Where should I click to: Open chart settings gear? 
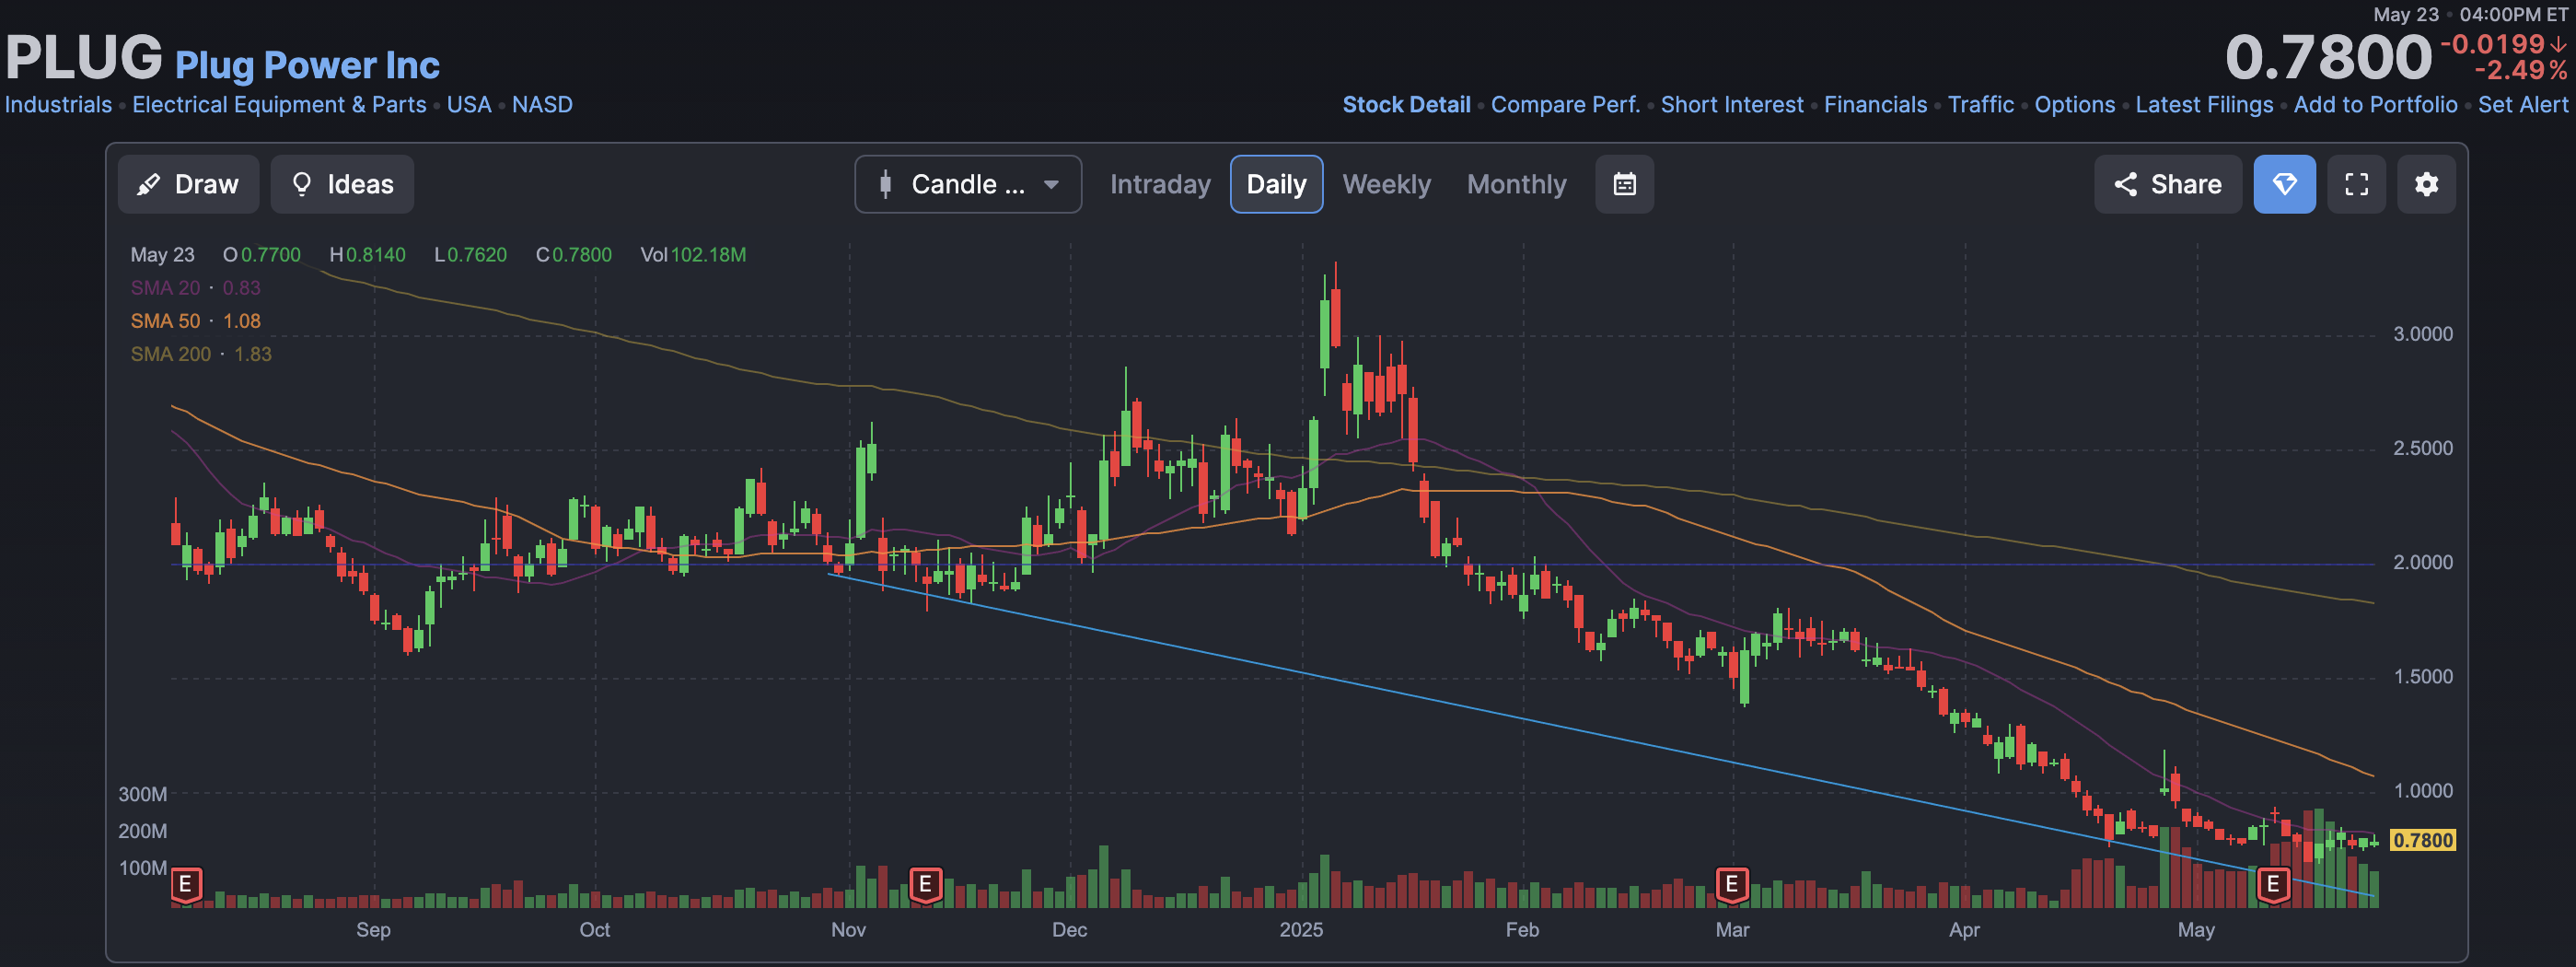[2426, 184]
